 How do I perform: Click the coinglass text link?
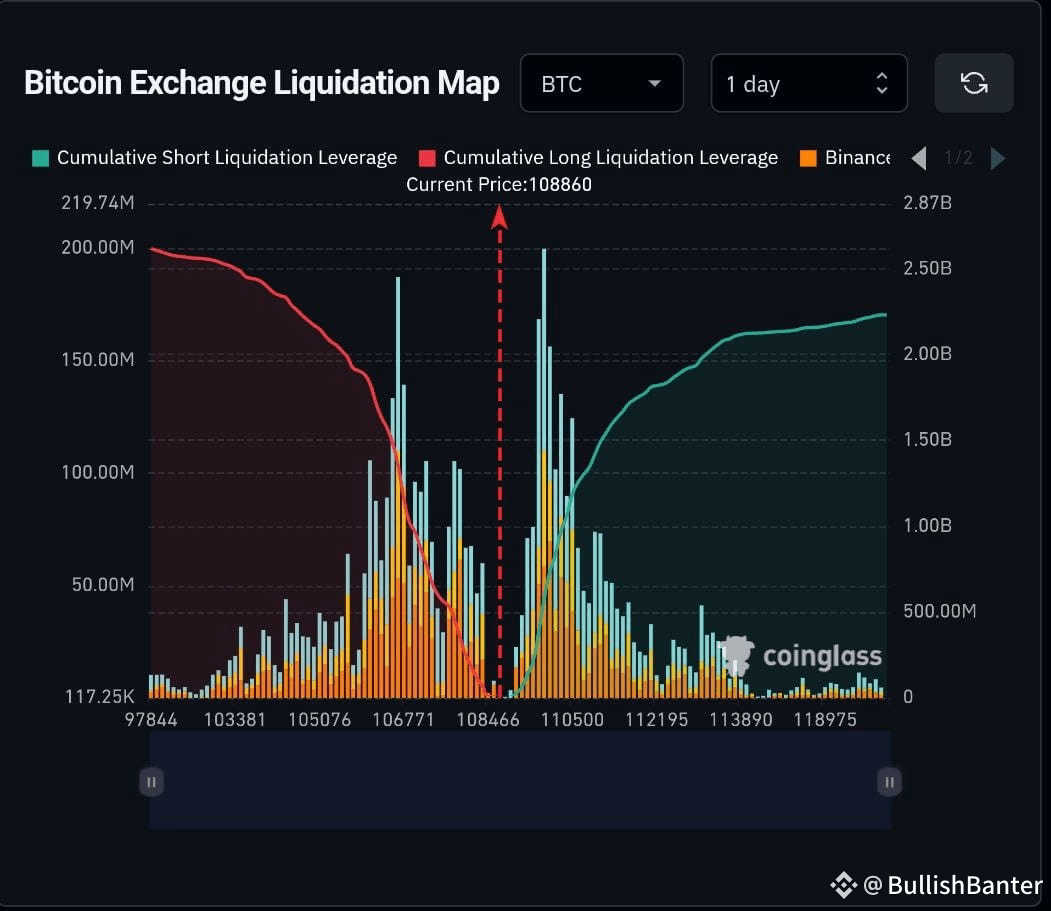pyautogui.click(x=822, y=656)
